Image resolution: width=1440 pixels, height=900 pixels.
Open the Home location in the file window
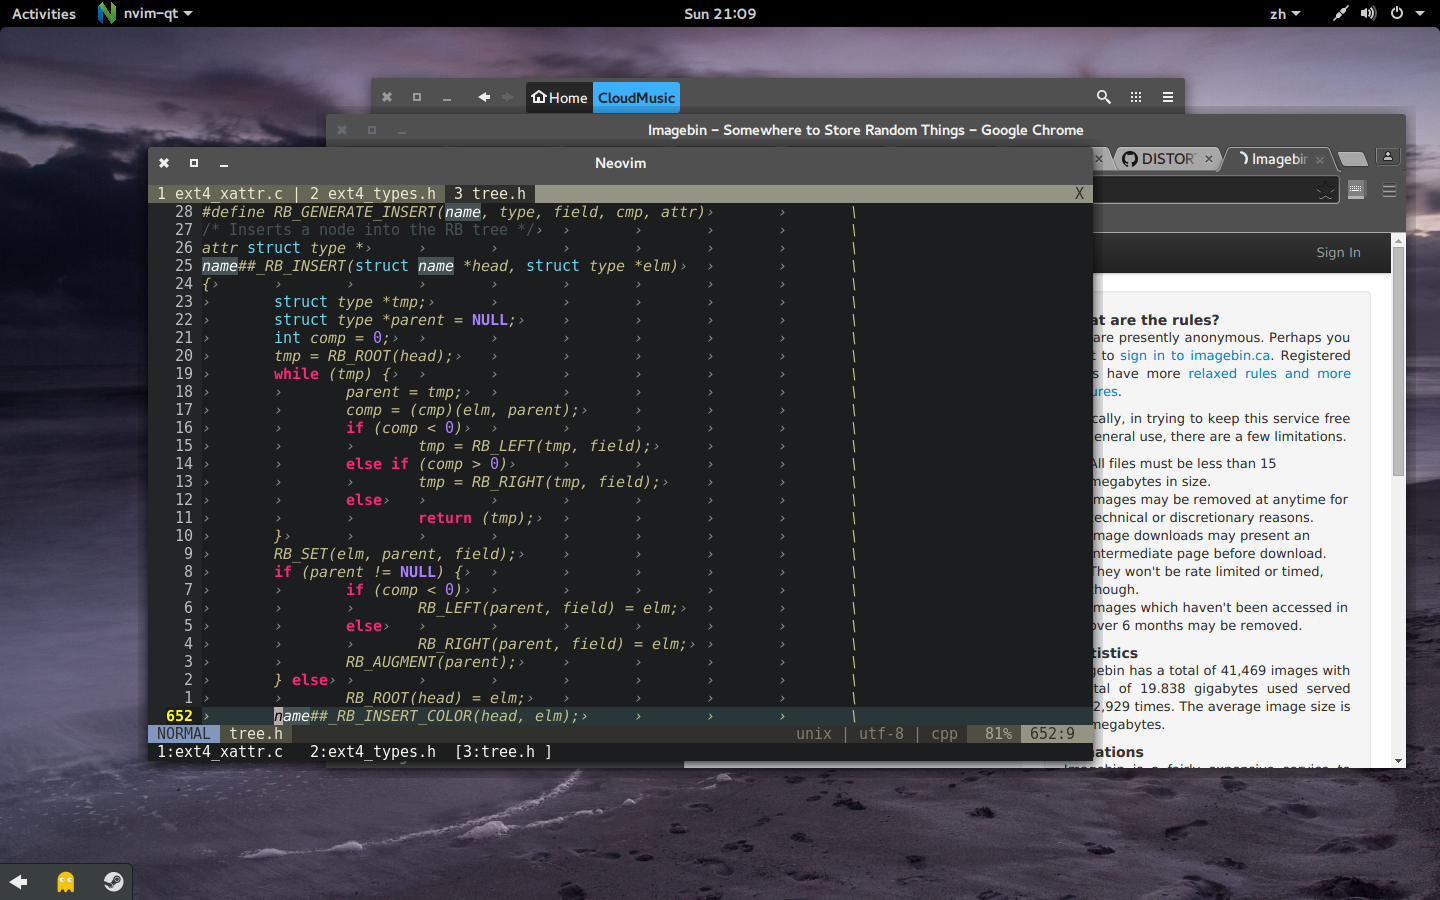(560, 98)
